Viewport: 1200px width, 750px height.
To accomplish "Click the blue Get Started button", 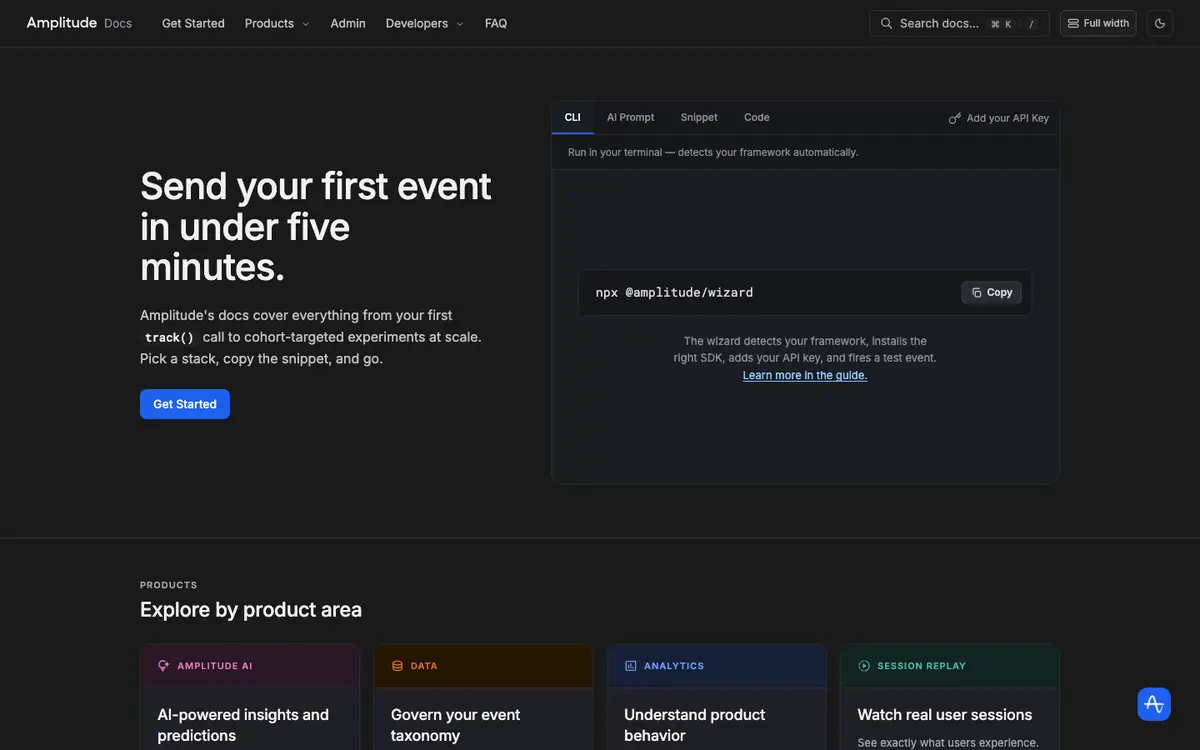I will tap(185, 404).
